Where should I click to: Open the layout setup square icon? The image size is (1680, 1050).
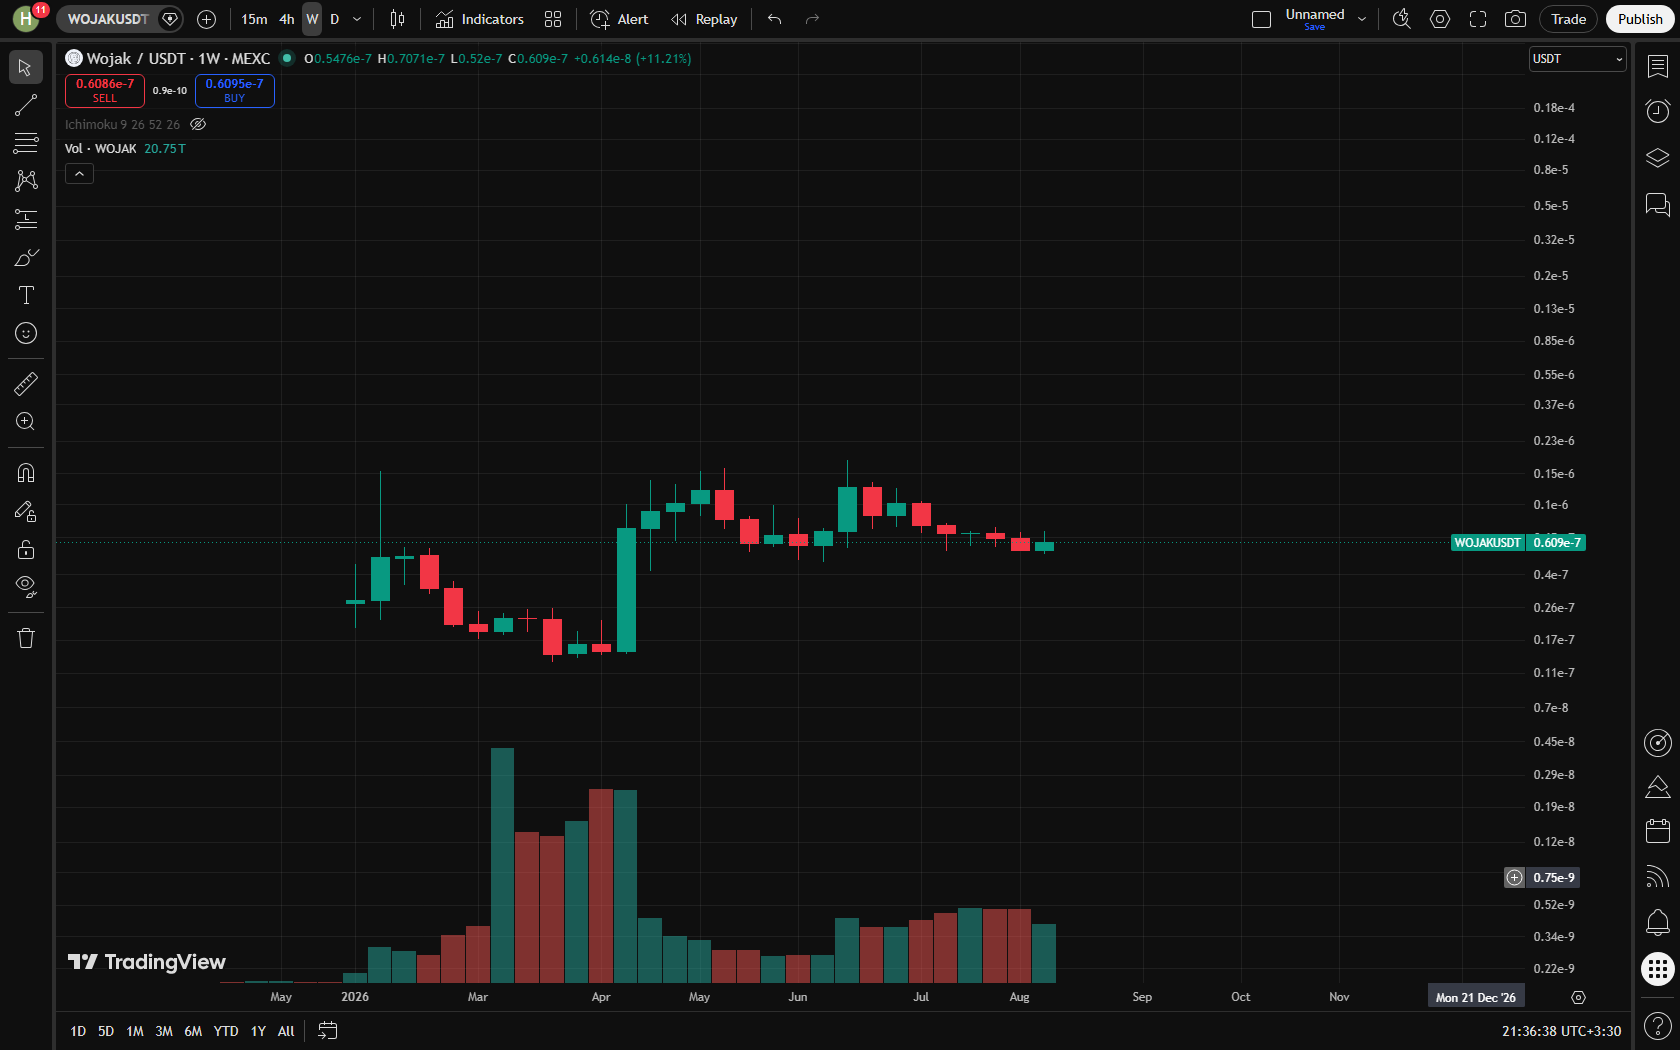[x=1262, y=19]
